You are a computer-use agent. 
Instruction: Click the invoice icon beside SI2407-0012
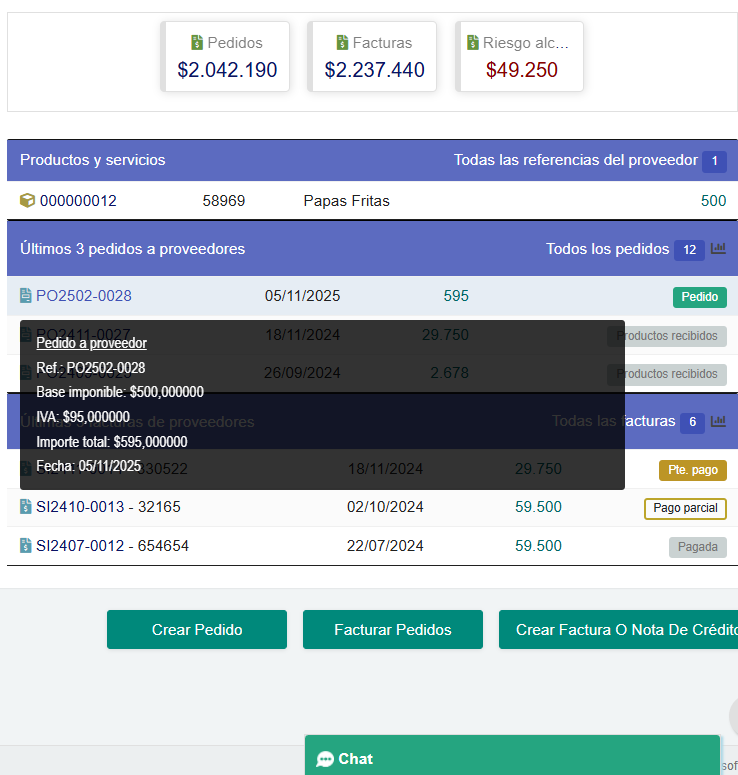click(26, 546)
